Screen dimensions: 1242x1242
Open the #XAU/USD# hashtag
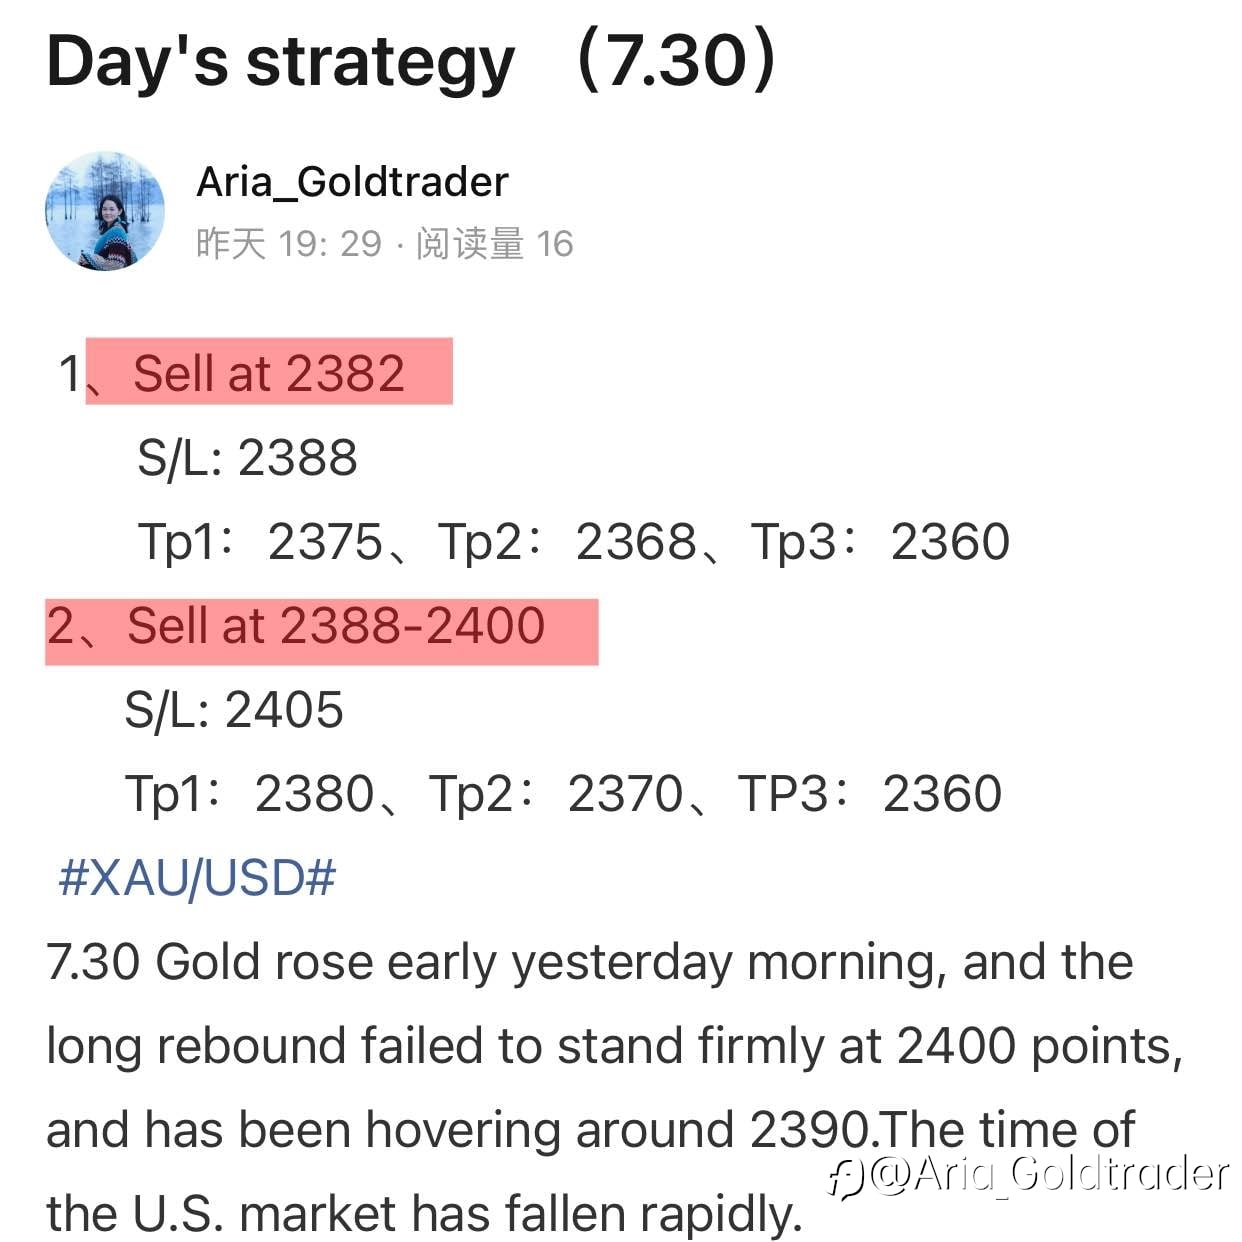click(x=197, y=878)
